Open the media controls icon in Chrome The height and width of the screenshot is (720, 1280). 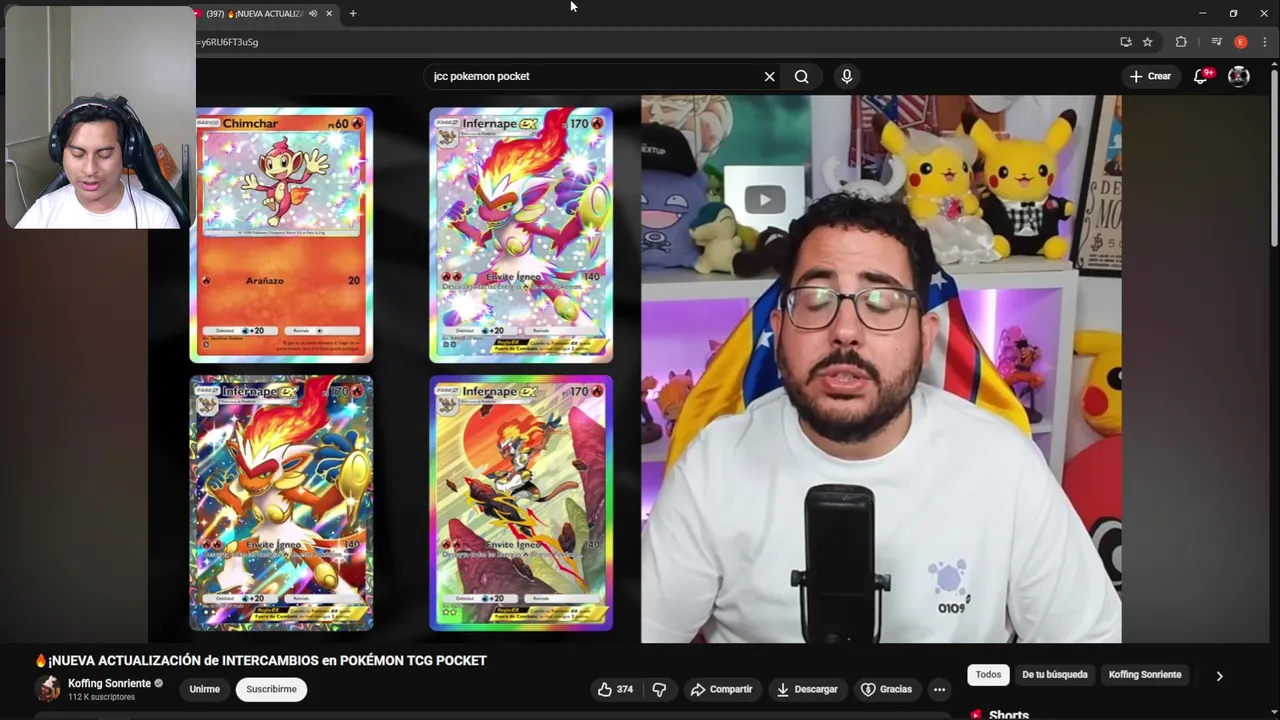coord(1217,42)
